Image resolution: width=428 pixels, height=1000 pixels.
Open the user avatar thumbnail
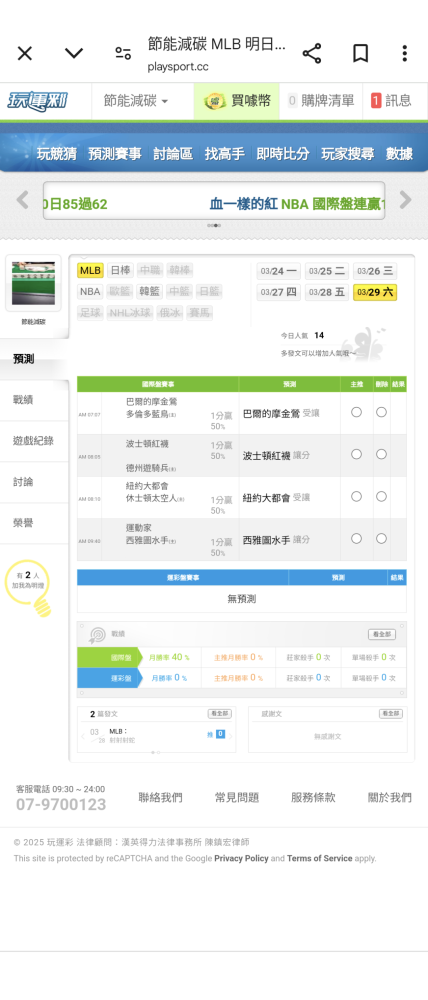[33, 283]
